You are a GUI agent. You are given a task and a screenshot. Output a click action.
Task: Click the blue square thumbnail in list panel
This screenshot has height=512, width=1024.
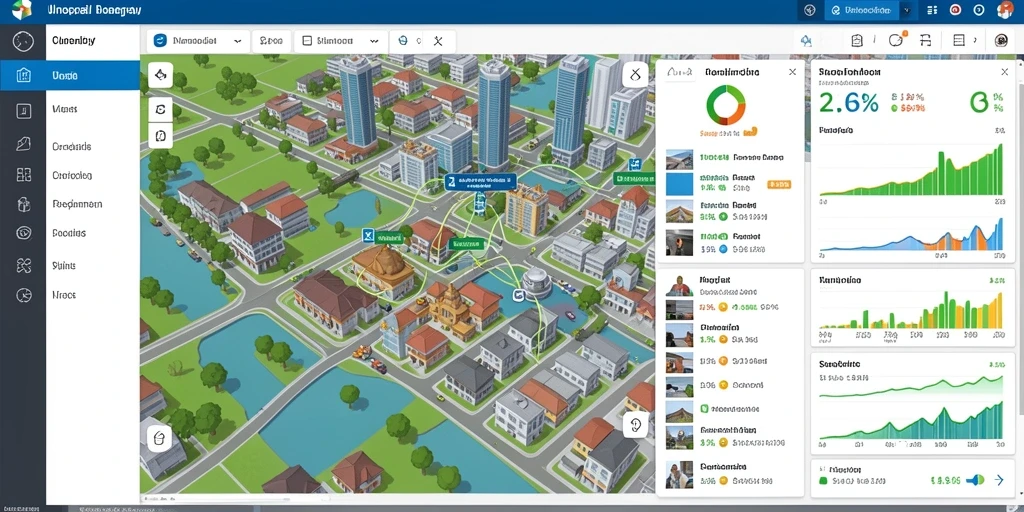[x=679, y=184]
